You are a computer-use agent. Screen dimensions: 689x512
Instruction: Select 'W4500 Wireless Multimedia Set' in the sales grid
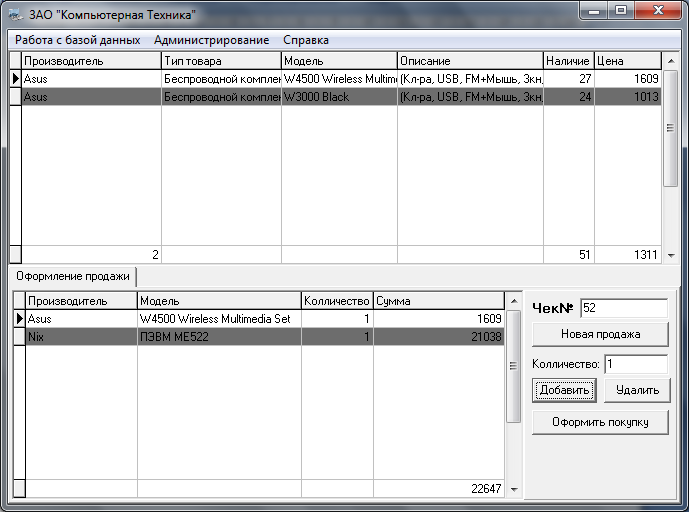(x=219, y=319)
